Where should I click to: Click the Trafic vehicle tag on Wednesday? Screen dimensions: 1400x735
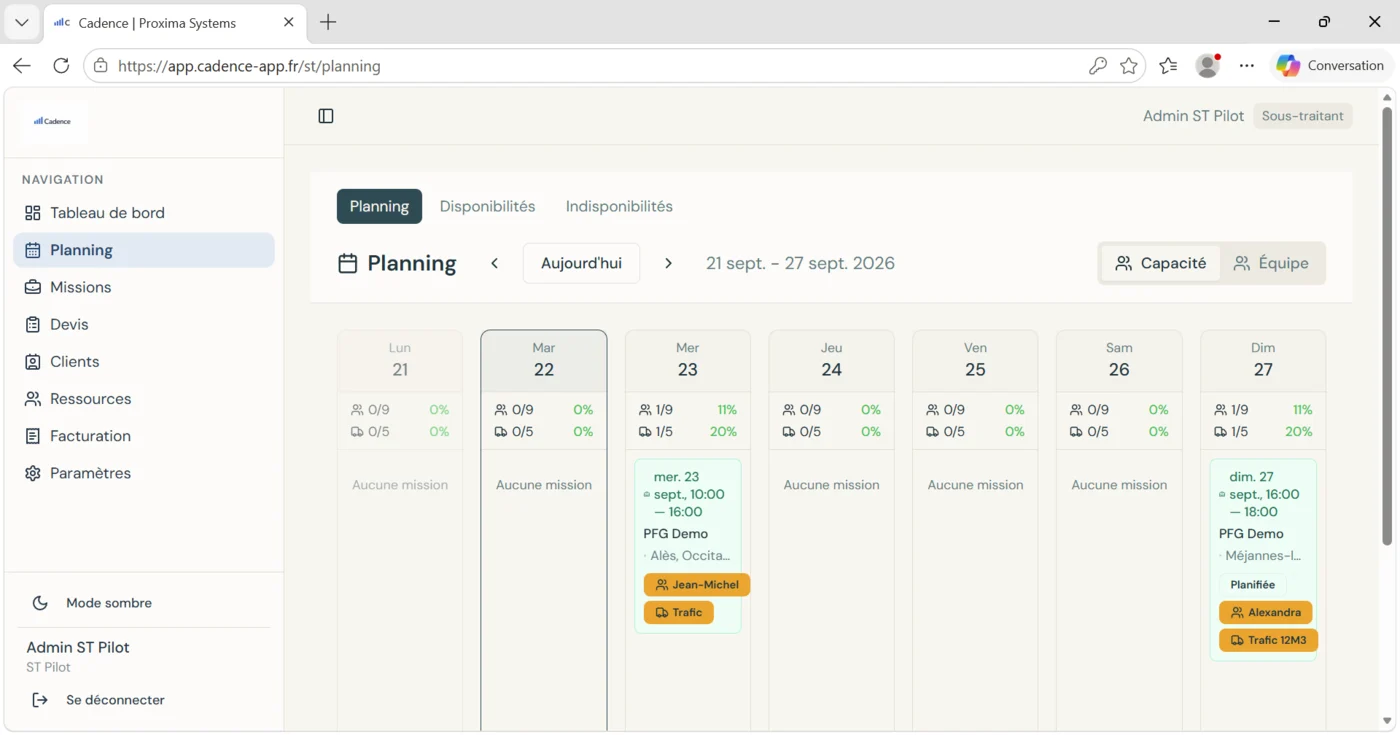(x=678, y=612)
